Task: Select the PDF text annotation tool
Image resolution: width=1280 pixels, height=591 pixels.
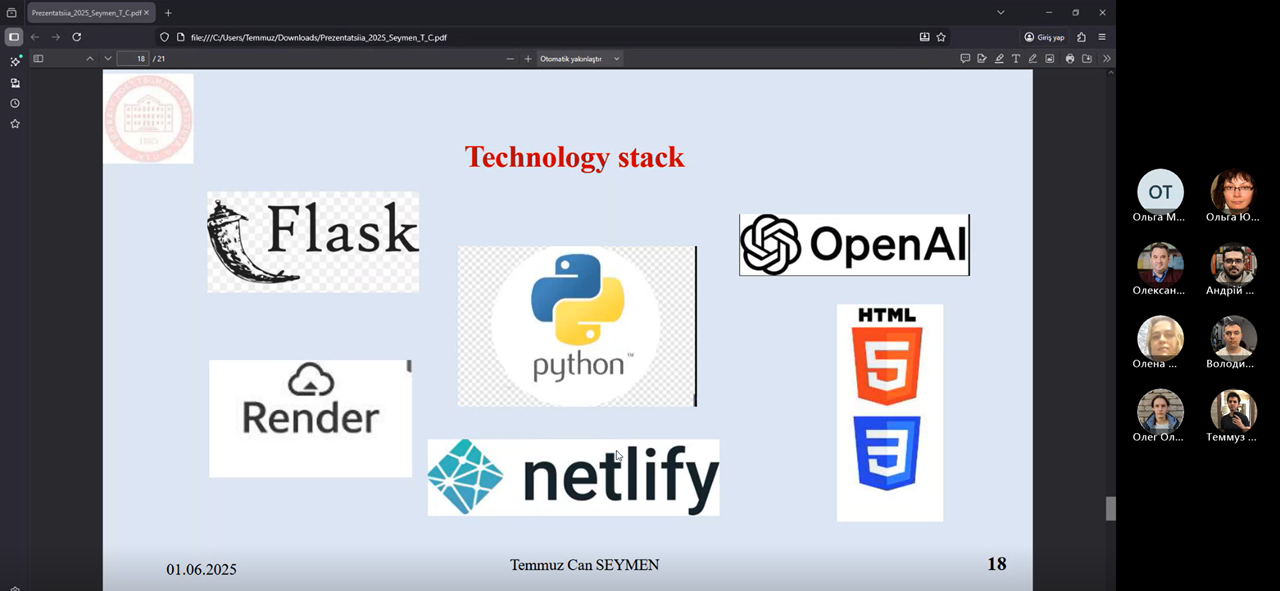Action: pyautogui.click(x=1016, y=59)
